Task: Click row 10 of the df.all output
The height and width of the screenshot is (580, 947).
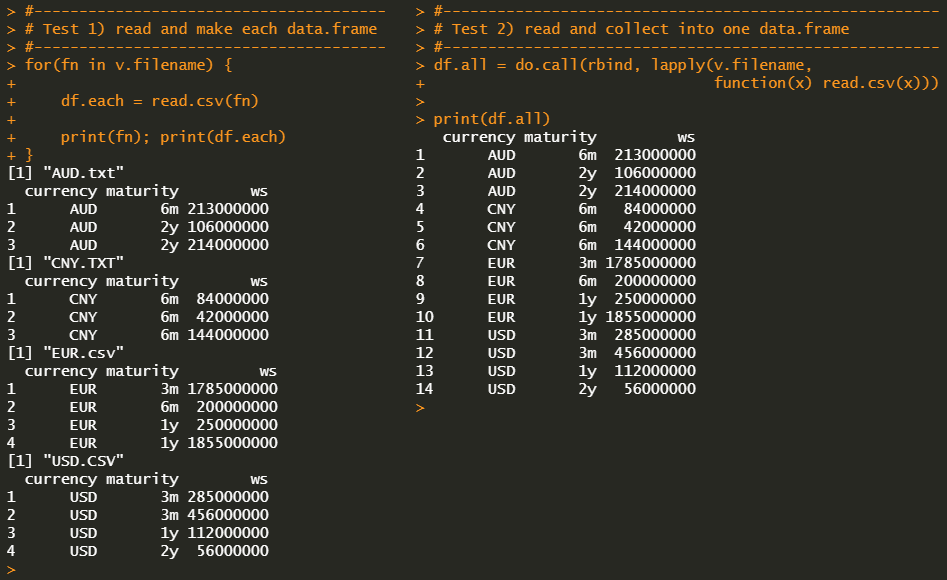Action: (x=556, y=317)
